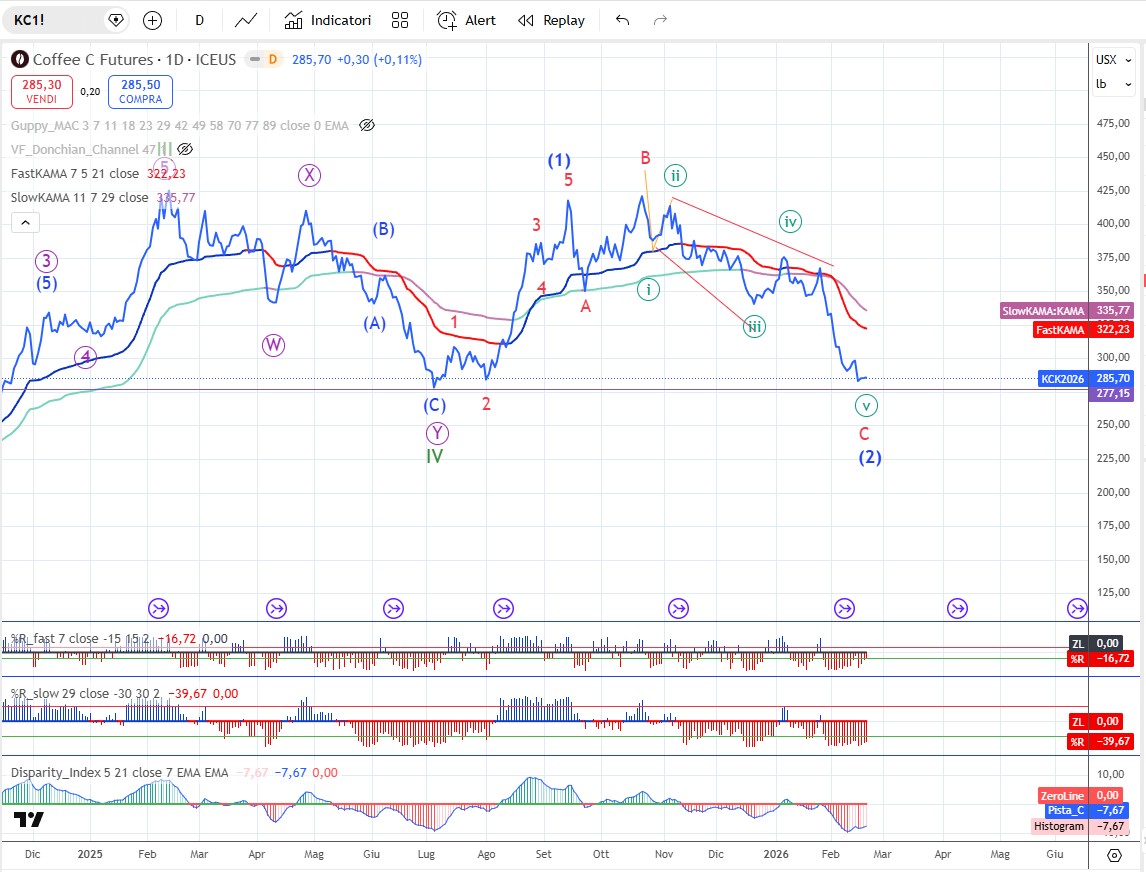The width and height of the screenshot is (1146, 872).
Task: Open the USX currency dropdown
Action: pyautogui.click(x=1111, y=60)
